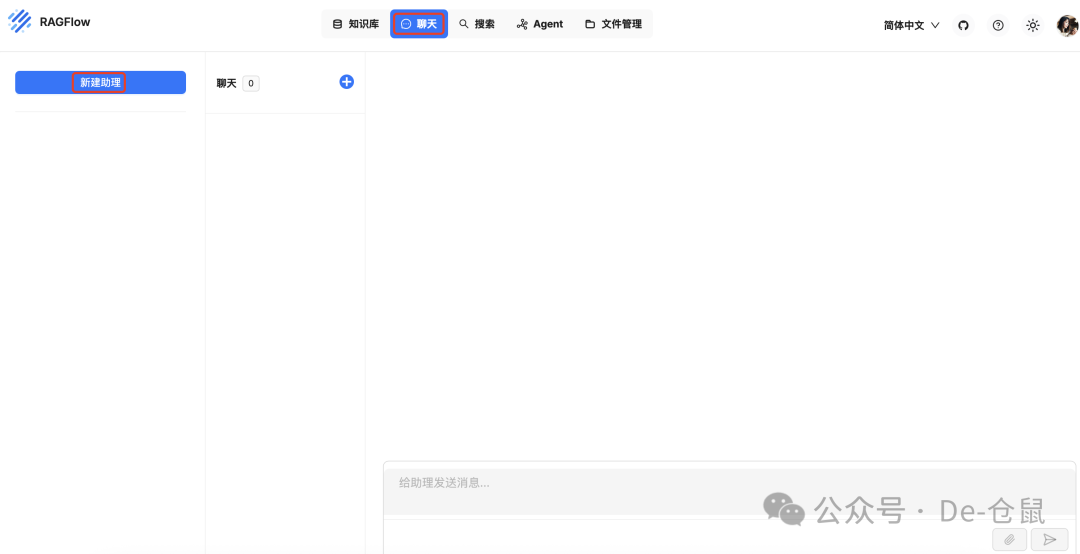Focus the 给助理发送消息 input field

[x=729, y=491]
